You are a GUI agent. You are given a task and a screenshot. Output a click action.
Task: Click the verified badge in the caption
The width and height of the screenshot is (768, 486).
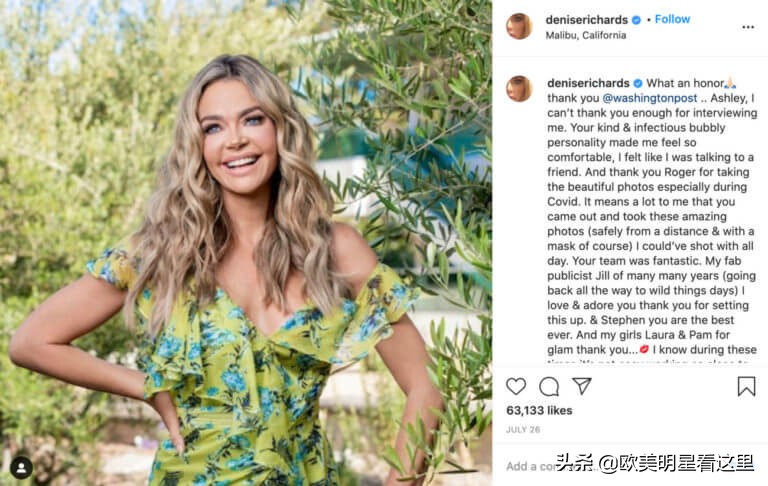pyautogui.click(x=638, y=83)
